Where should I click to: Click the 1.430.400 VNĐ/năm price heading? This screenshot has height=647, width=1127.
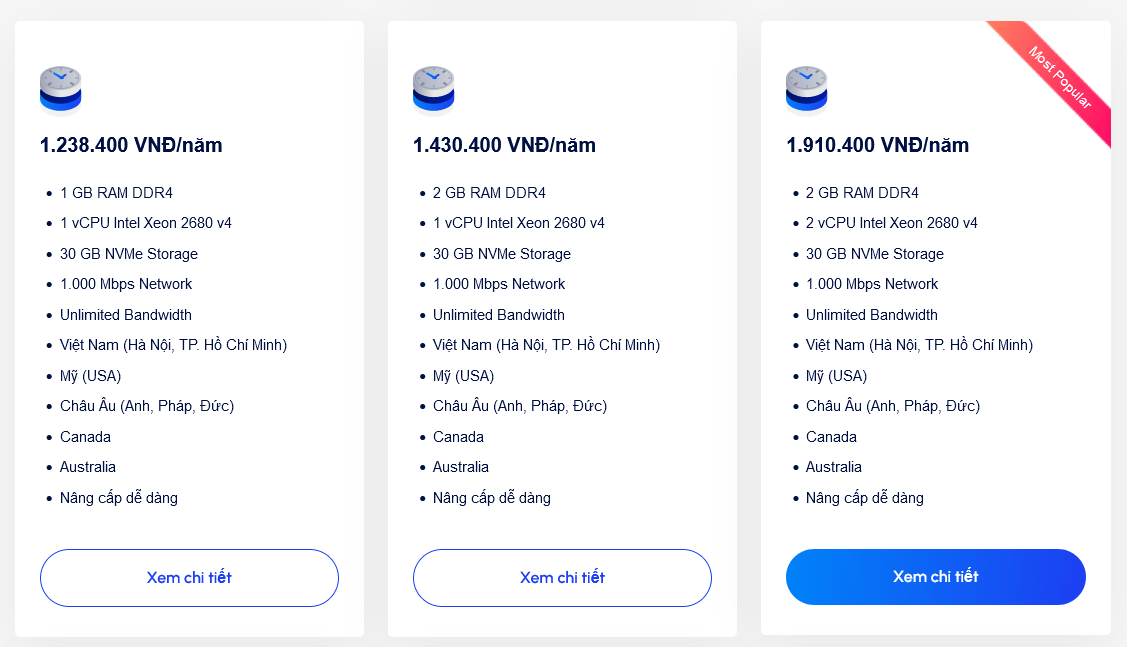tap(504, 145)
